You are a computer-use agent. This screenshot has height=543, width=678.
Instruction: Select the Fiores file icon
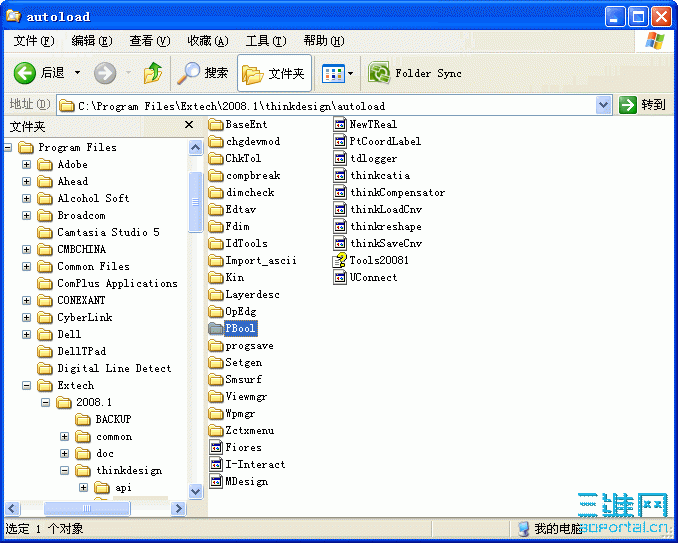216,447
